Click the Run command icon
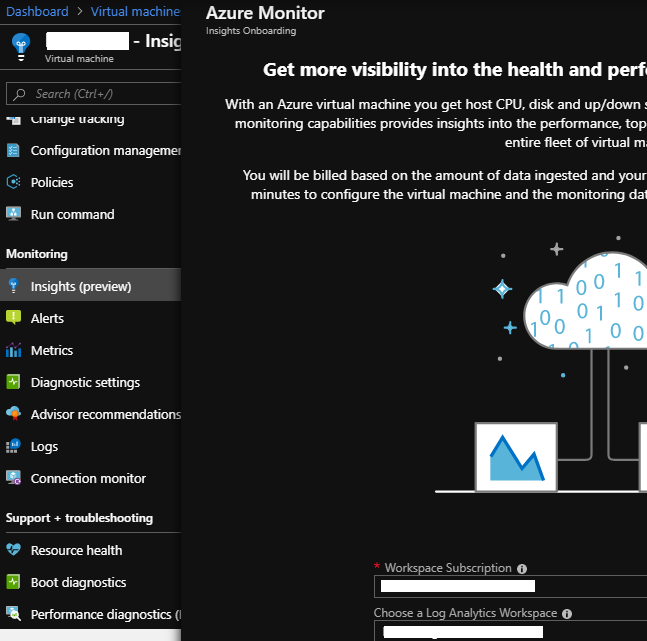 coord(13,215)
